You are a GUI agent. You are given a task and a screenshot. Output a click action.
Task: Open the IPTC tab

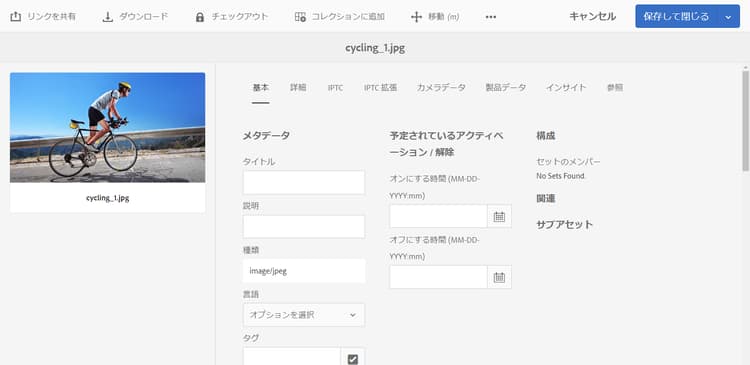click(335, 88)
